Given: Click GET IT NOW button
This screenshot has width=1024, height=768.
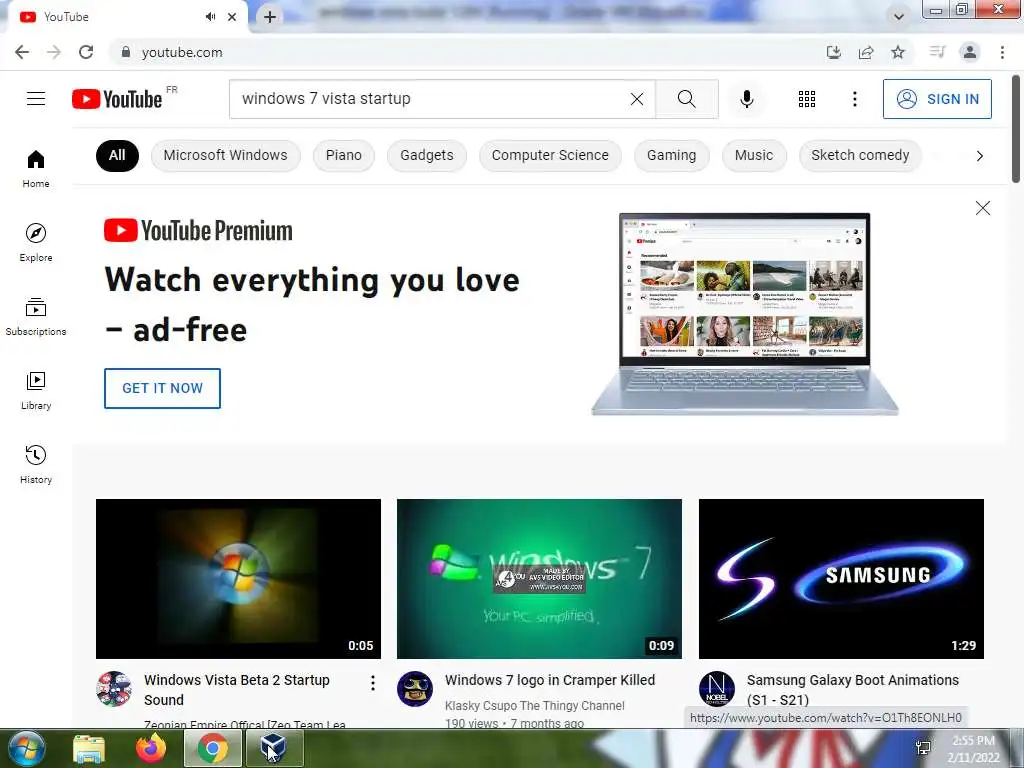Looking at the screenshot, I should click(162, 388).
